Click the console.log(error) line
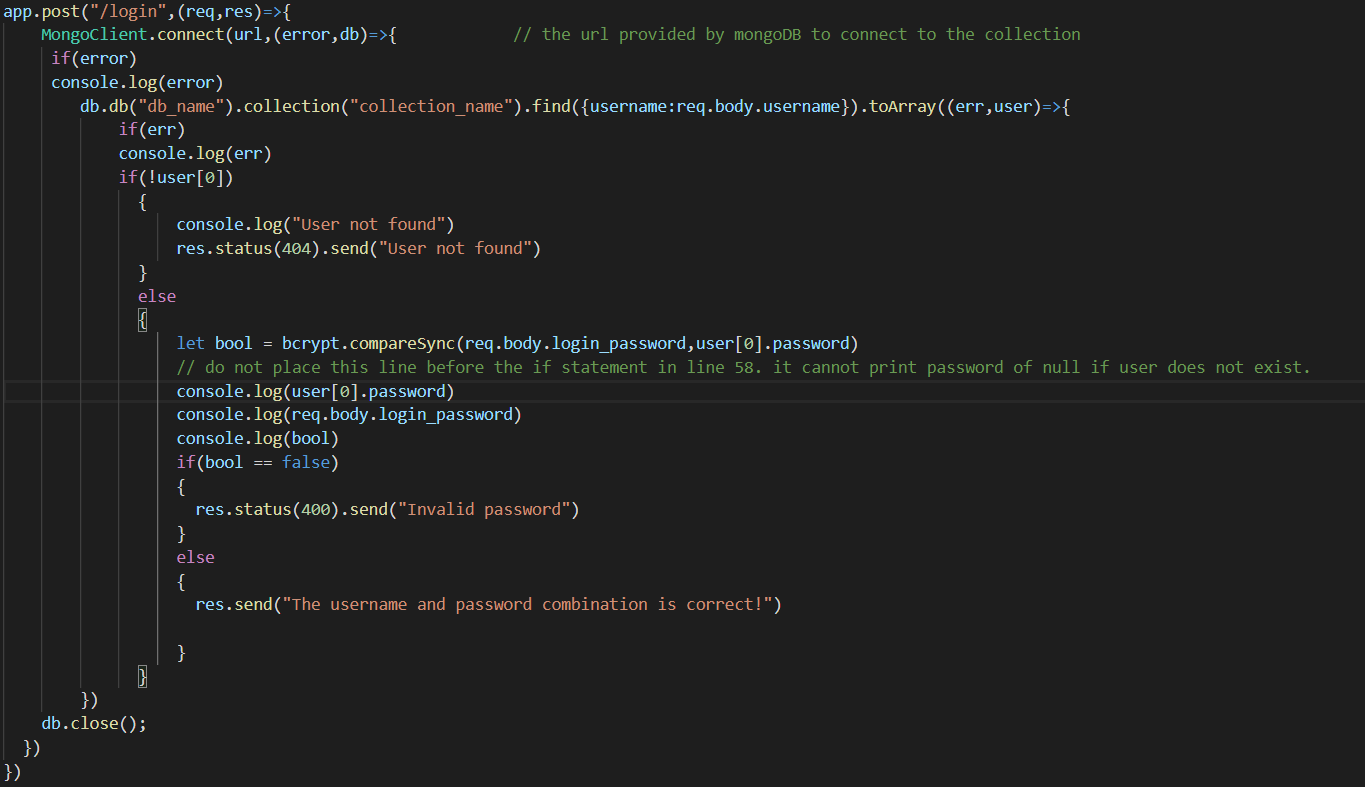 137,82
